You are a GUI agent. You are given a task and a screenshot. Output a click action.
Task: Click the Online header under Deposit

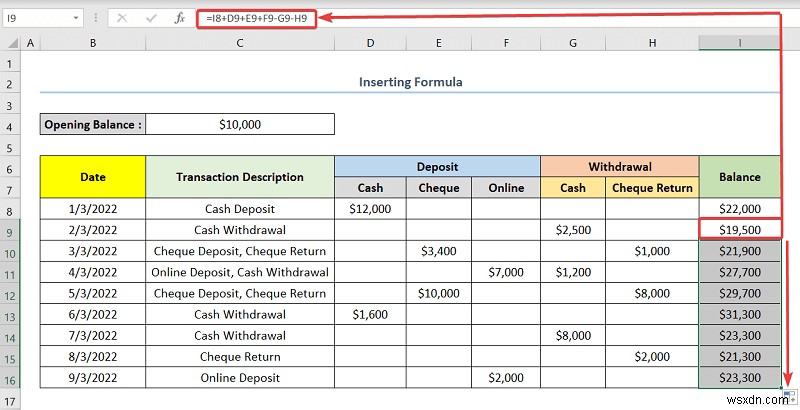(506, 188)
